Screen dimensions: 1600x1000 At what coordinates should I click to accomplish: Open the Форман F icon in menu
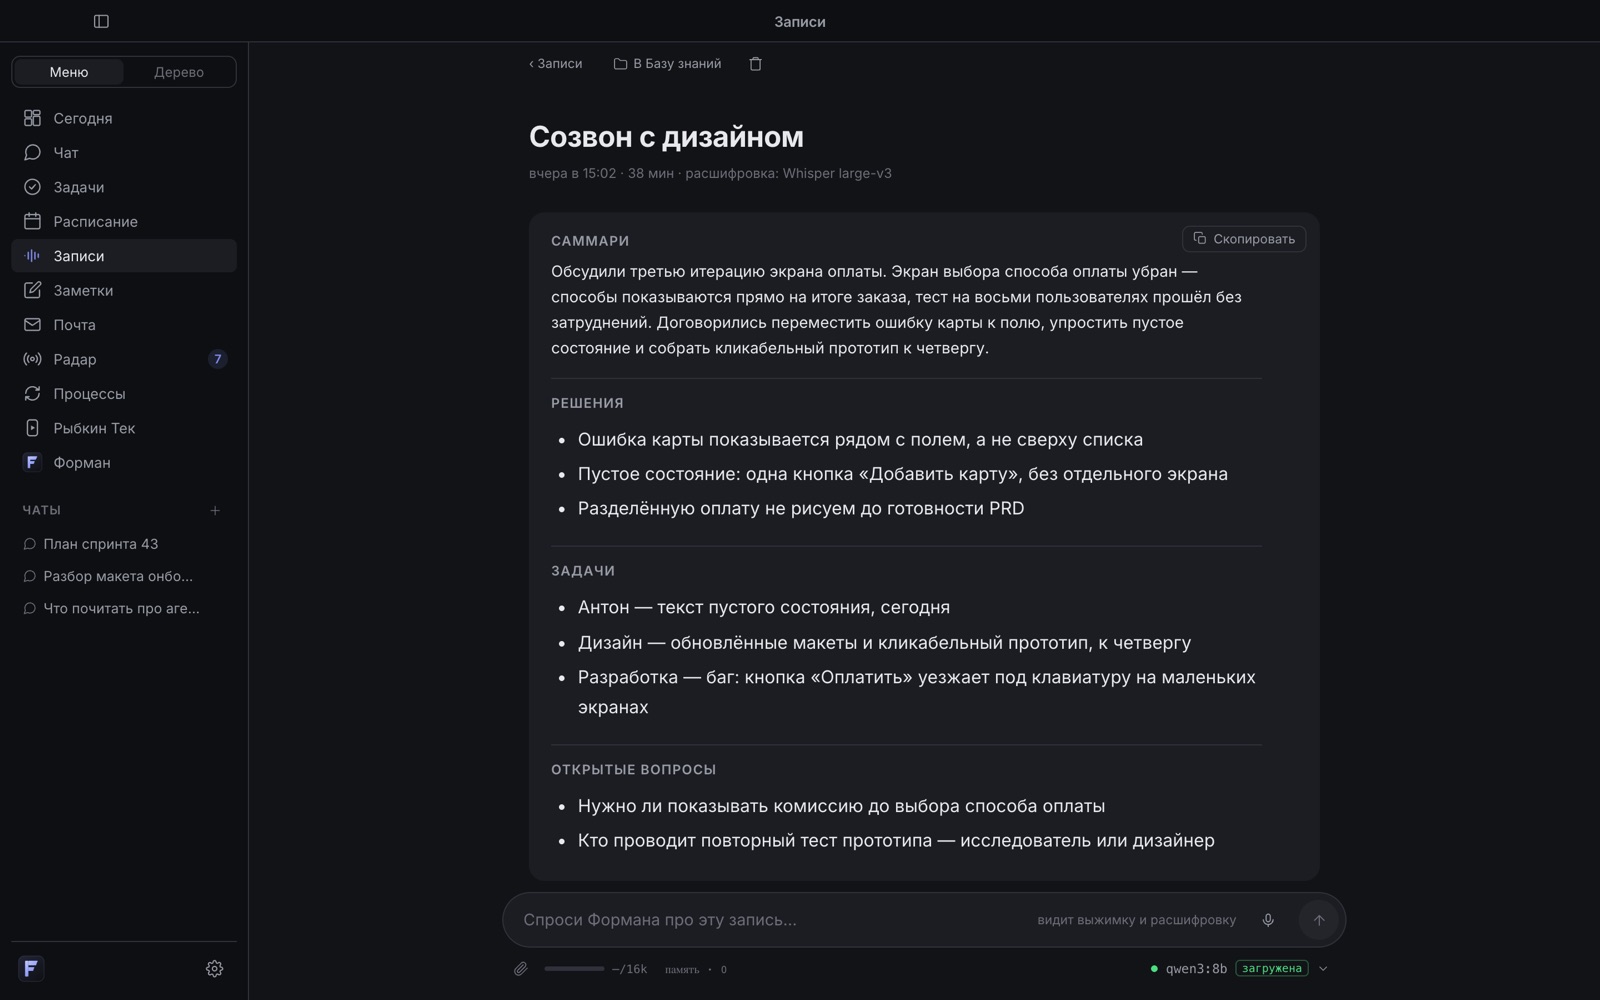tap(32, 462)
